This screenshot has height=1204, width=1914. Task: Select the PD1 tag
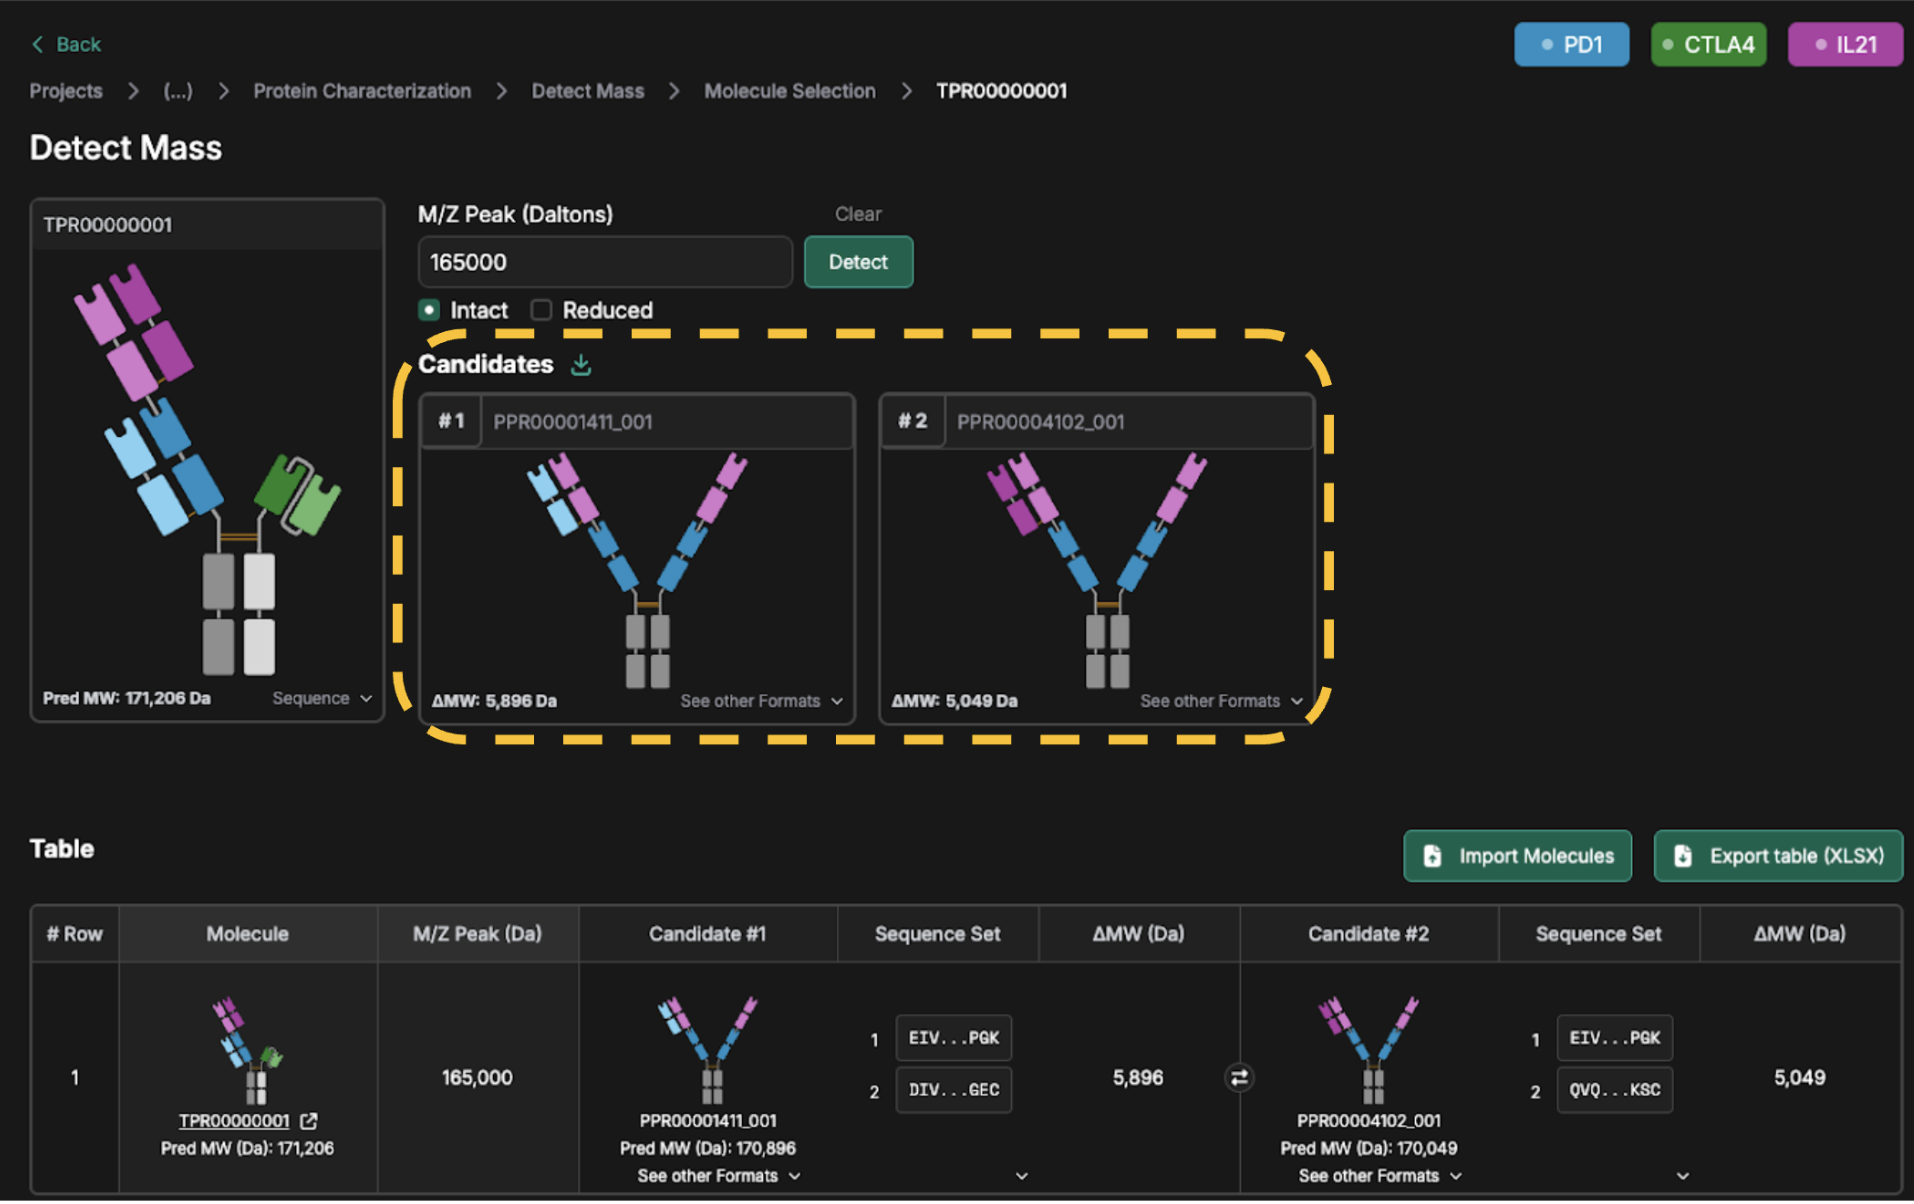[1571, 45]
